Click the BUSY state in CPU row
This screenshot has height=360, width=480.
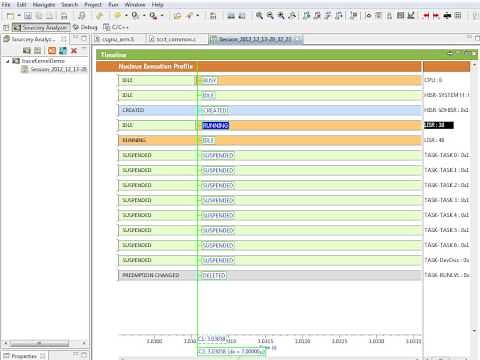(x=209, y=80)
